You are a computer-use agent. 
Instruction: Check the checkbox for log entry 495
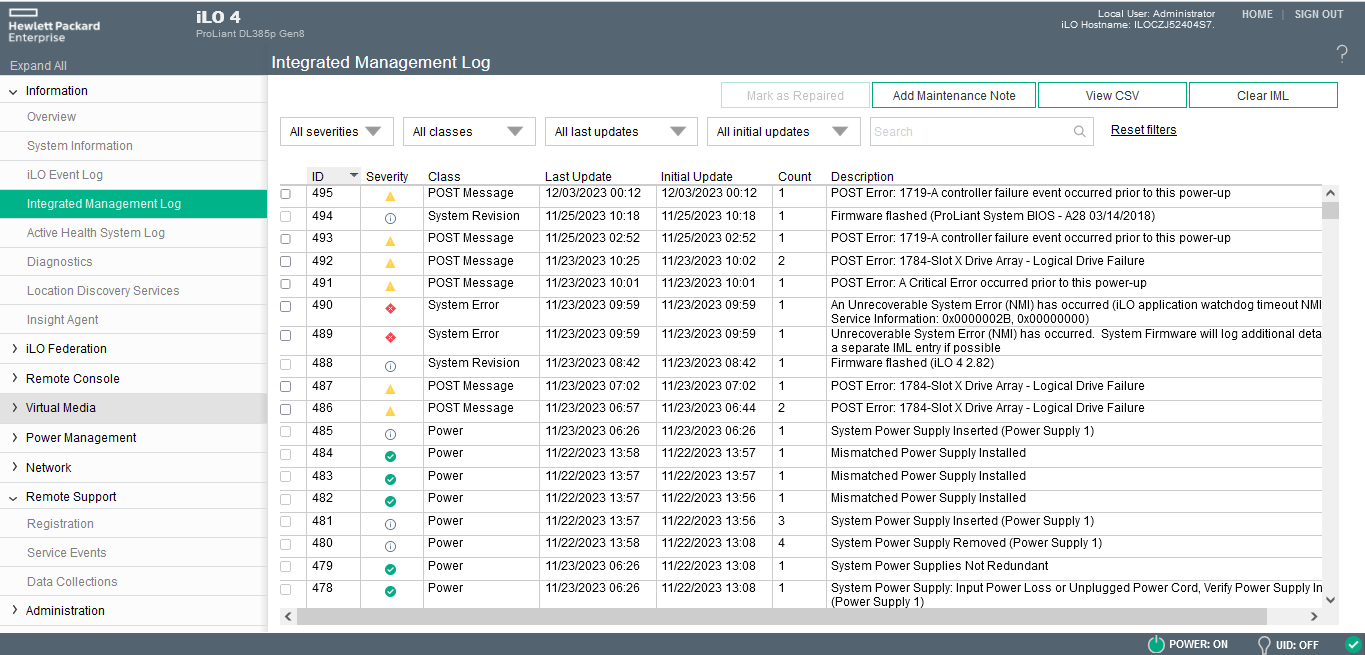click(286, 194)
